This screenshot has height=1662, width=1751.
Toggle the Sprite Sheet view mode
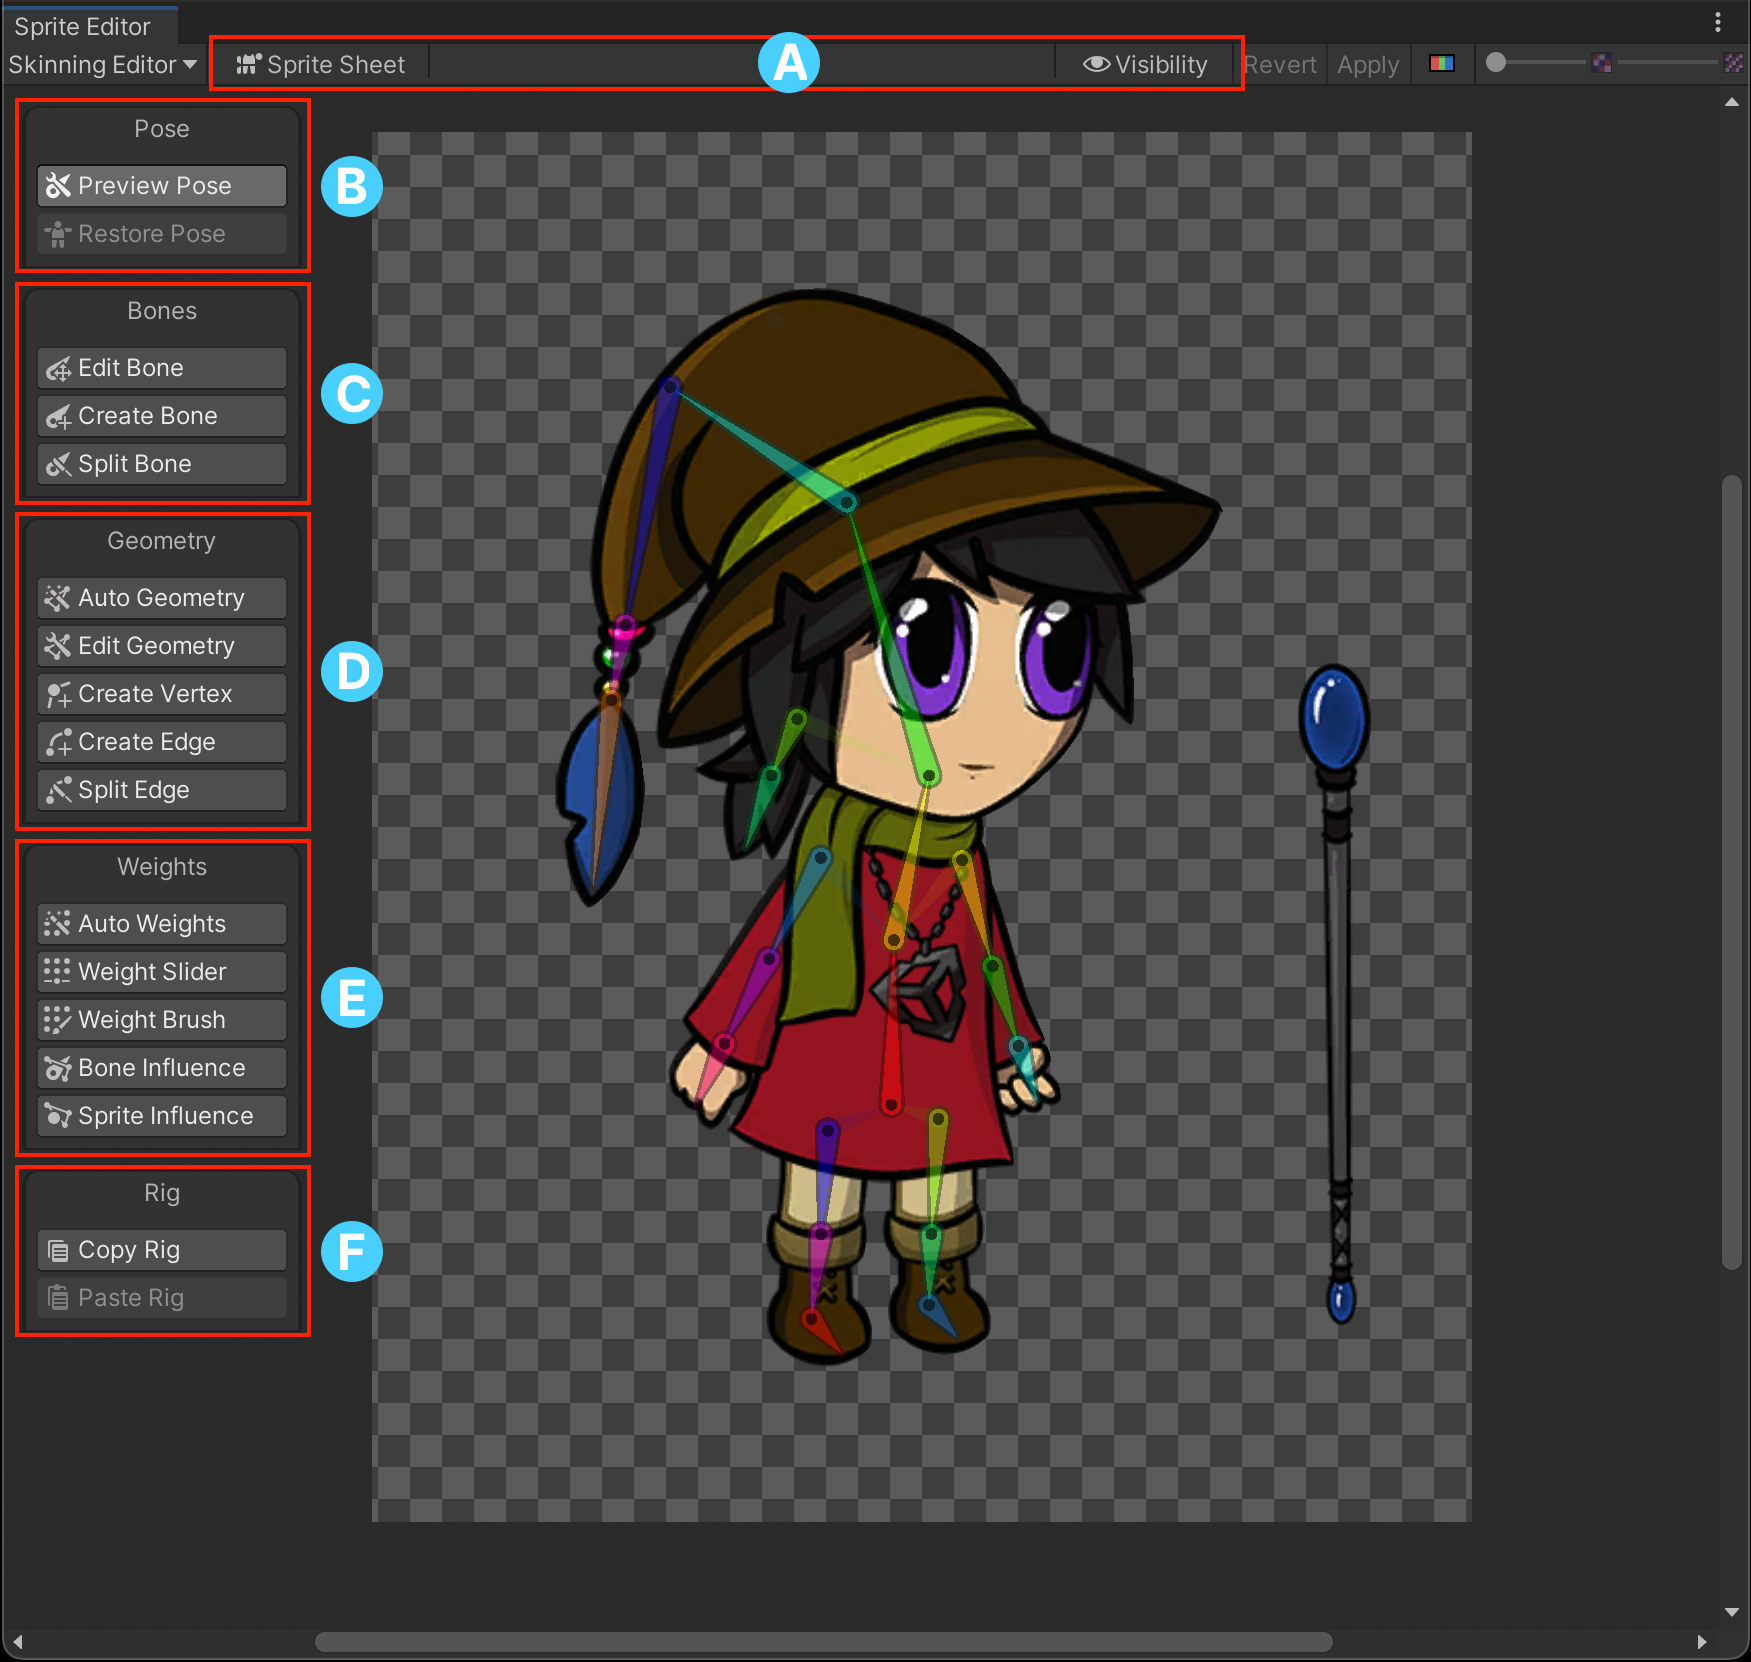[321, 65]
